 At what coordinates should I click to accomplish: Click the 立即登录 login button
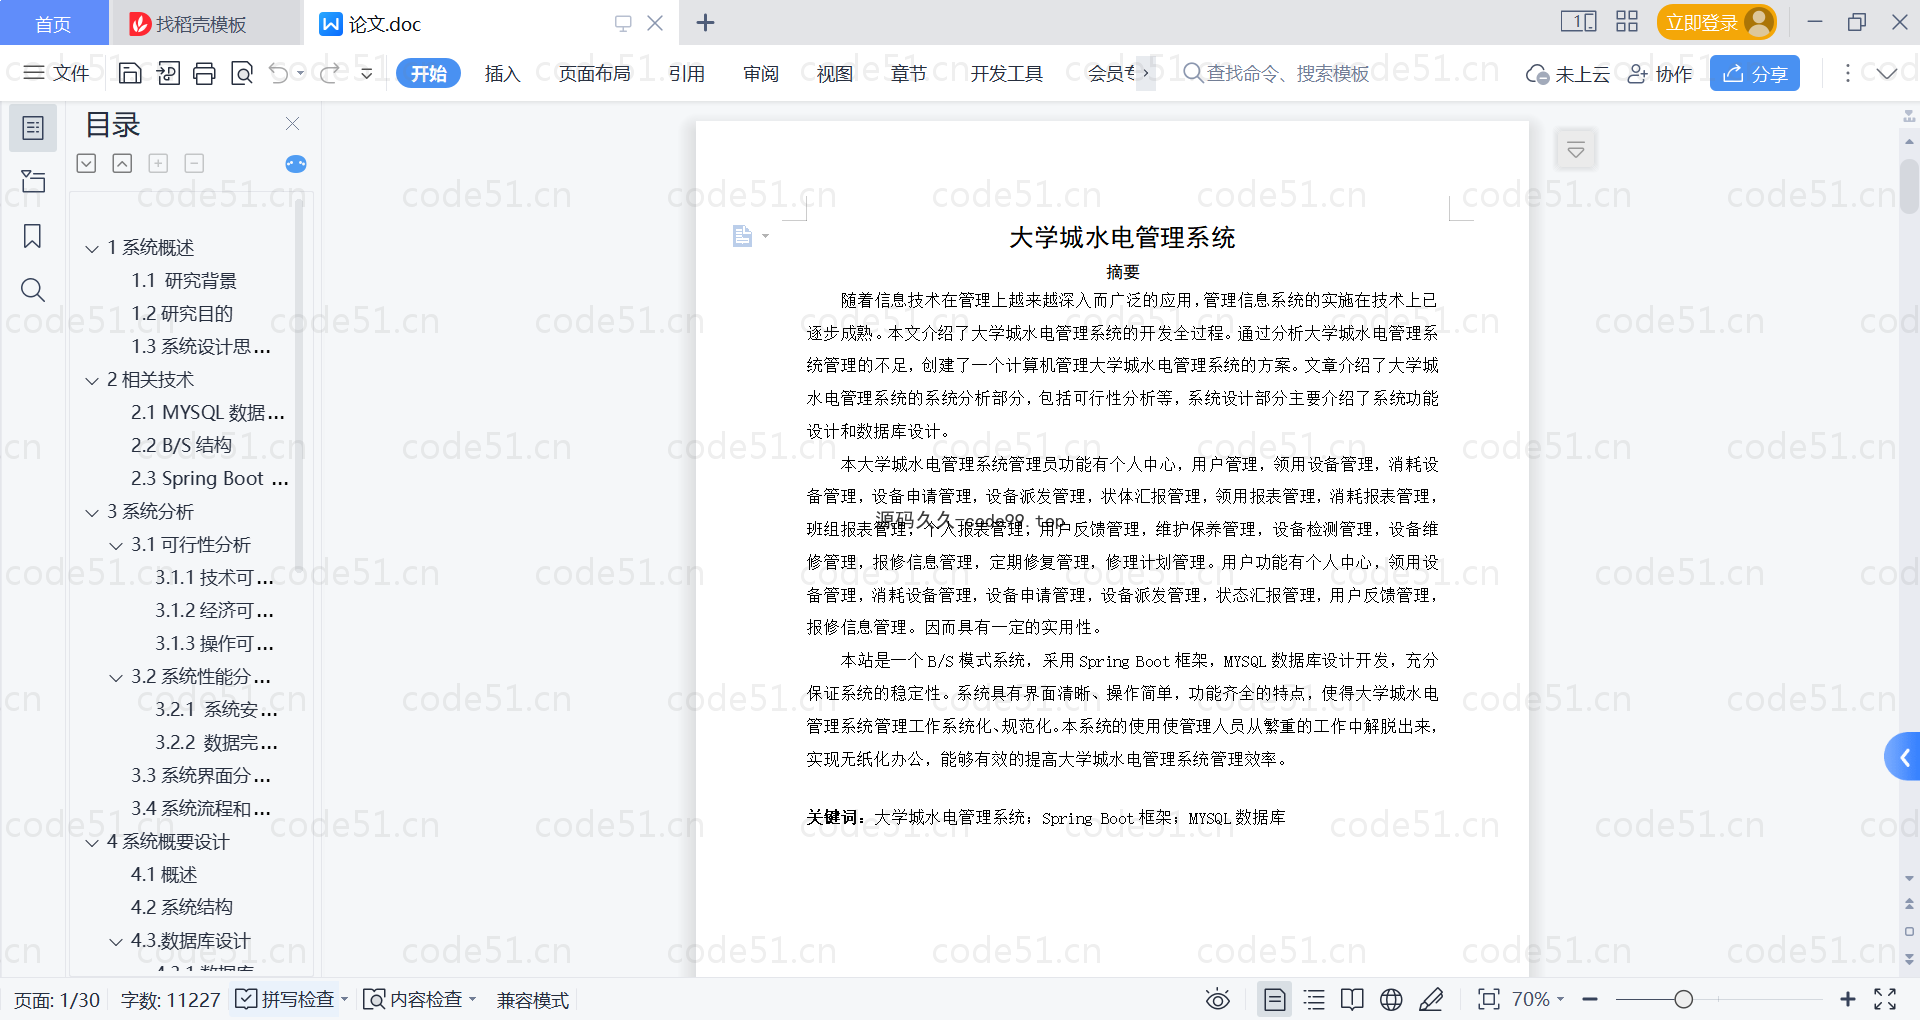coord(1716,22)
